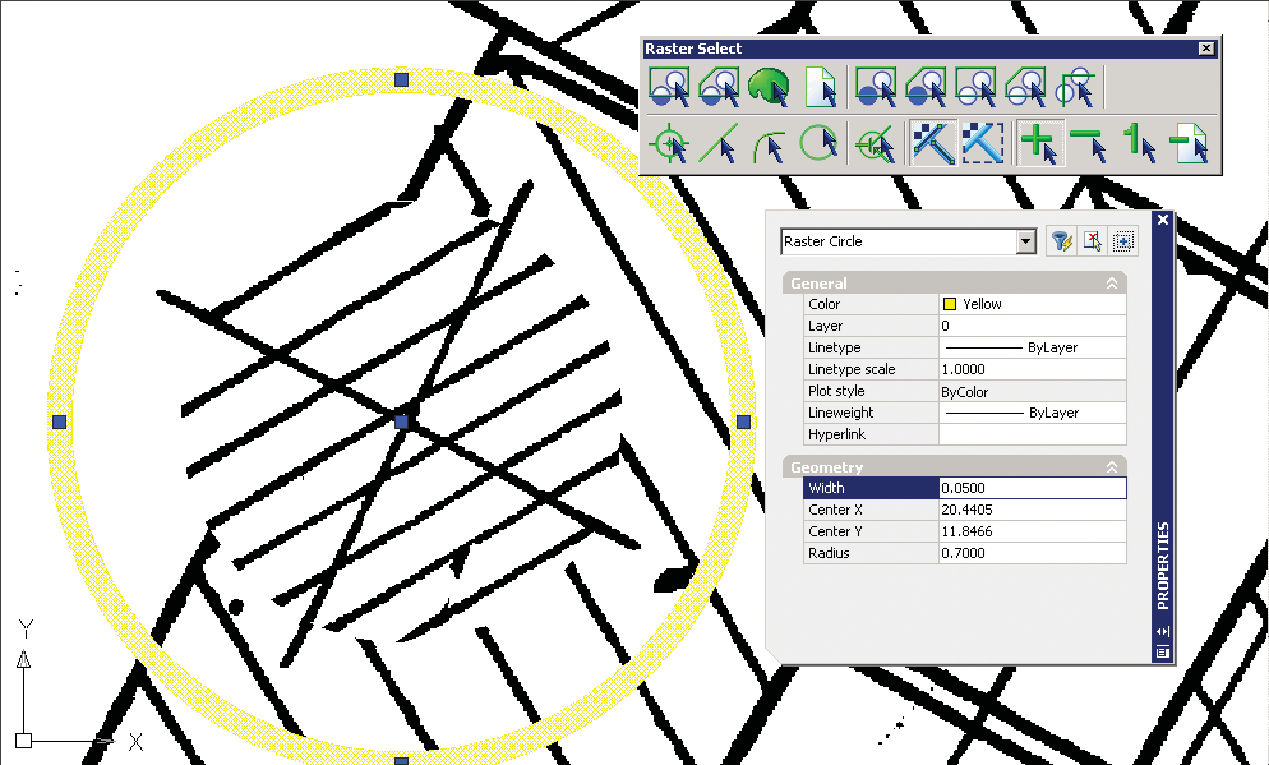Open the Properties palette menu icon
This screenshot has height=765, width=1269.
coord(1162,653)
